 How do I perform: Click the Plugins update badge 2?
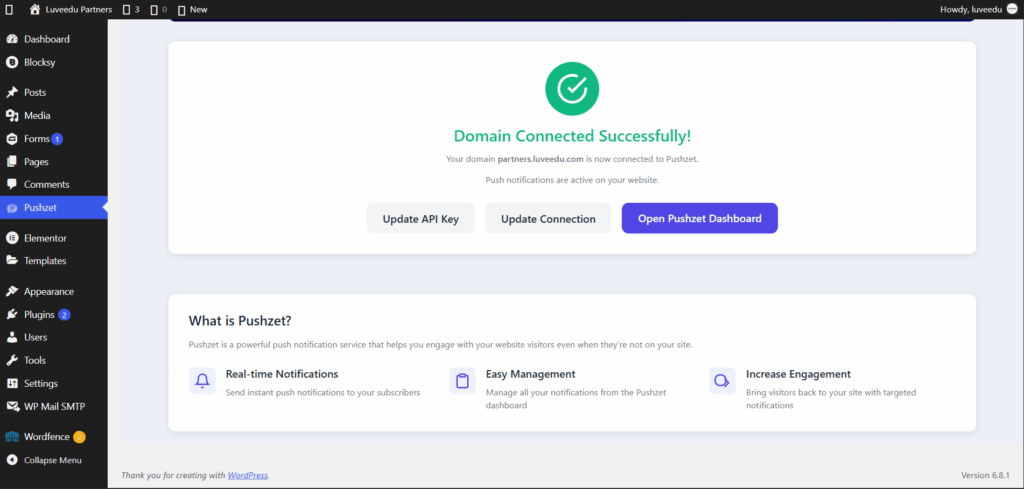64,315
